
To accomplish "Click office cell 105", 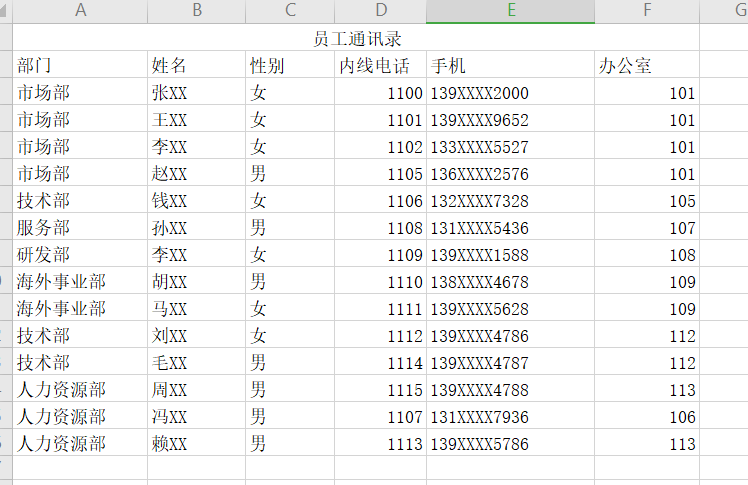I will (647, 200).
